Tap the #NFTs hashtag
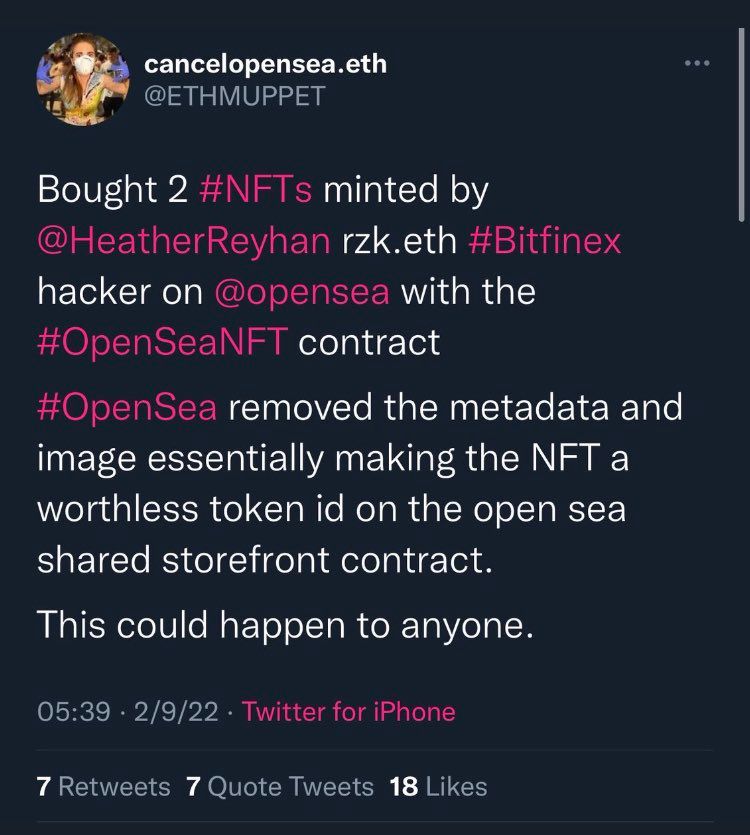 [x=258, y=190]
